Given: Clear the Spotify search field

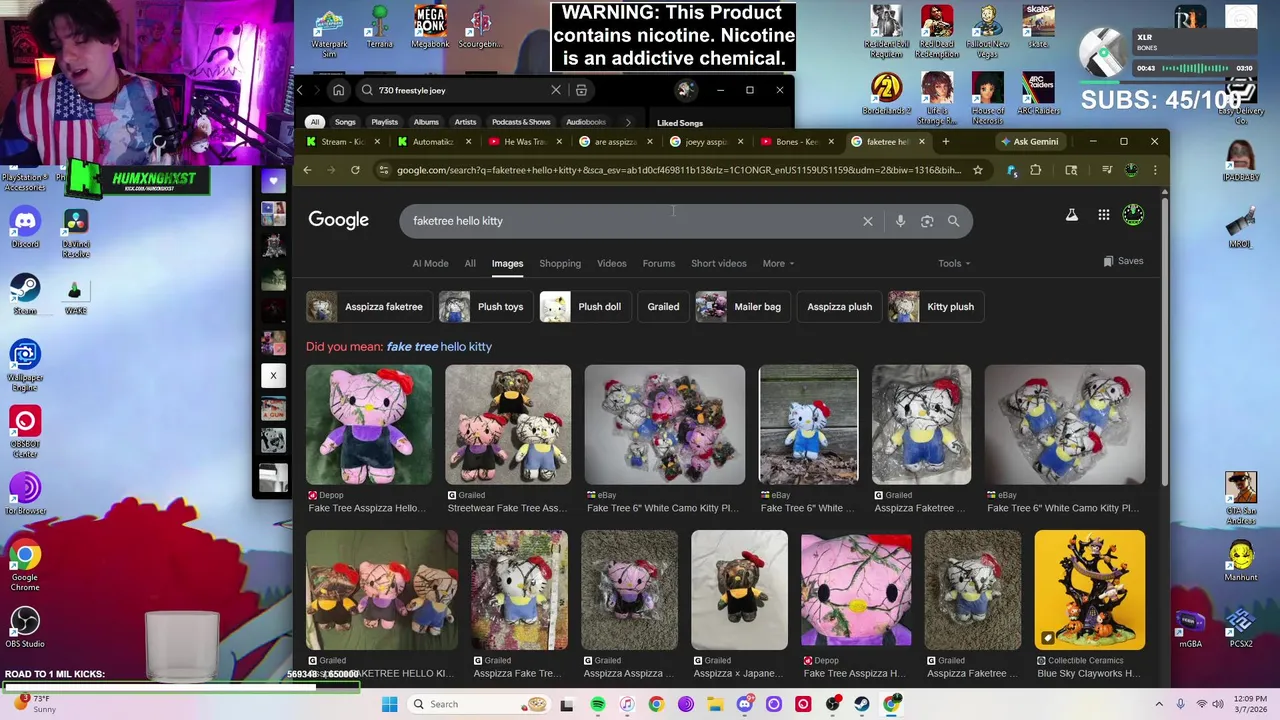Looking at the screenshot, I should click(556, 90).
